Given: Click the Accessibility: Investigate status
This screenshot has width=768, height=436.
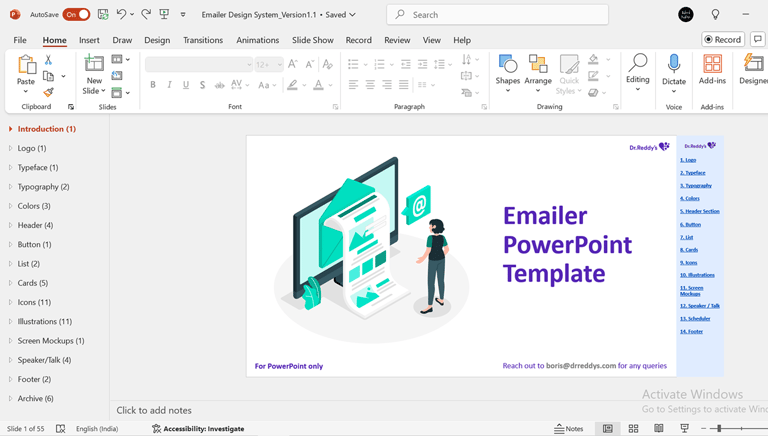Looking at the screenshot, I should pos(198,429).
